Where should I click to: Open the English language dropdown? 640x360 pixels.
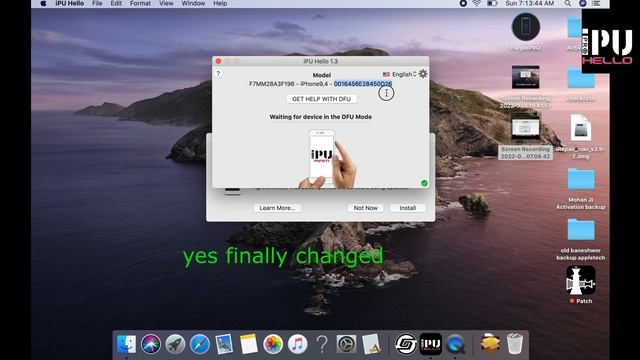pyautogui.click(x=399, y=74)
